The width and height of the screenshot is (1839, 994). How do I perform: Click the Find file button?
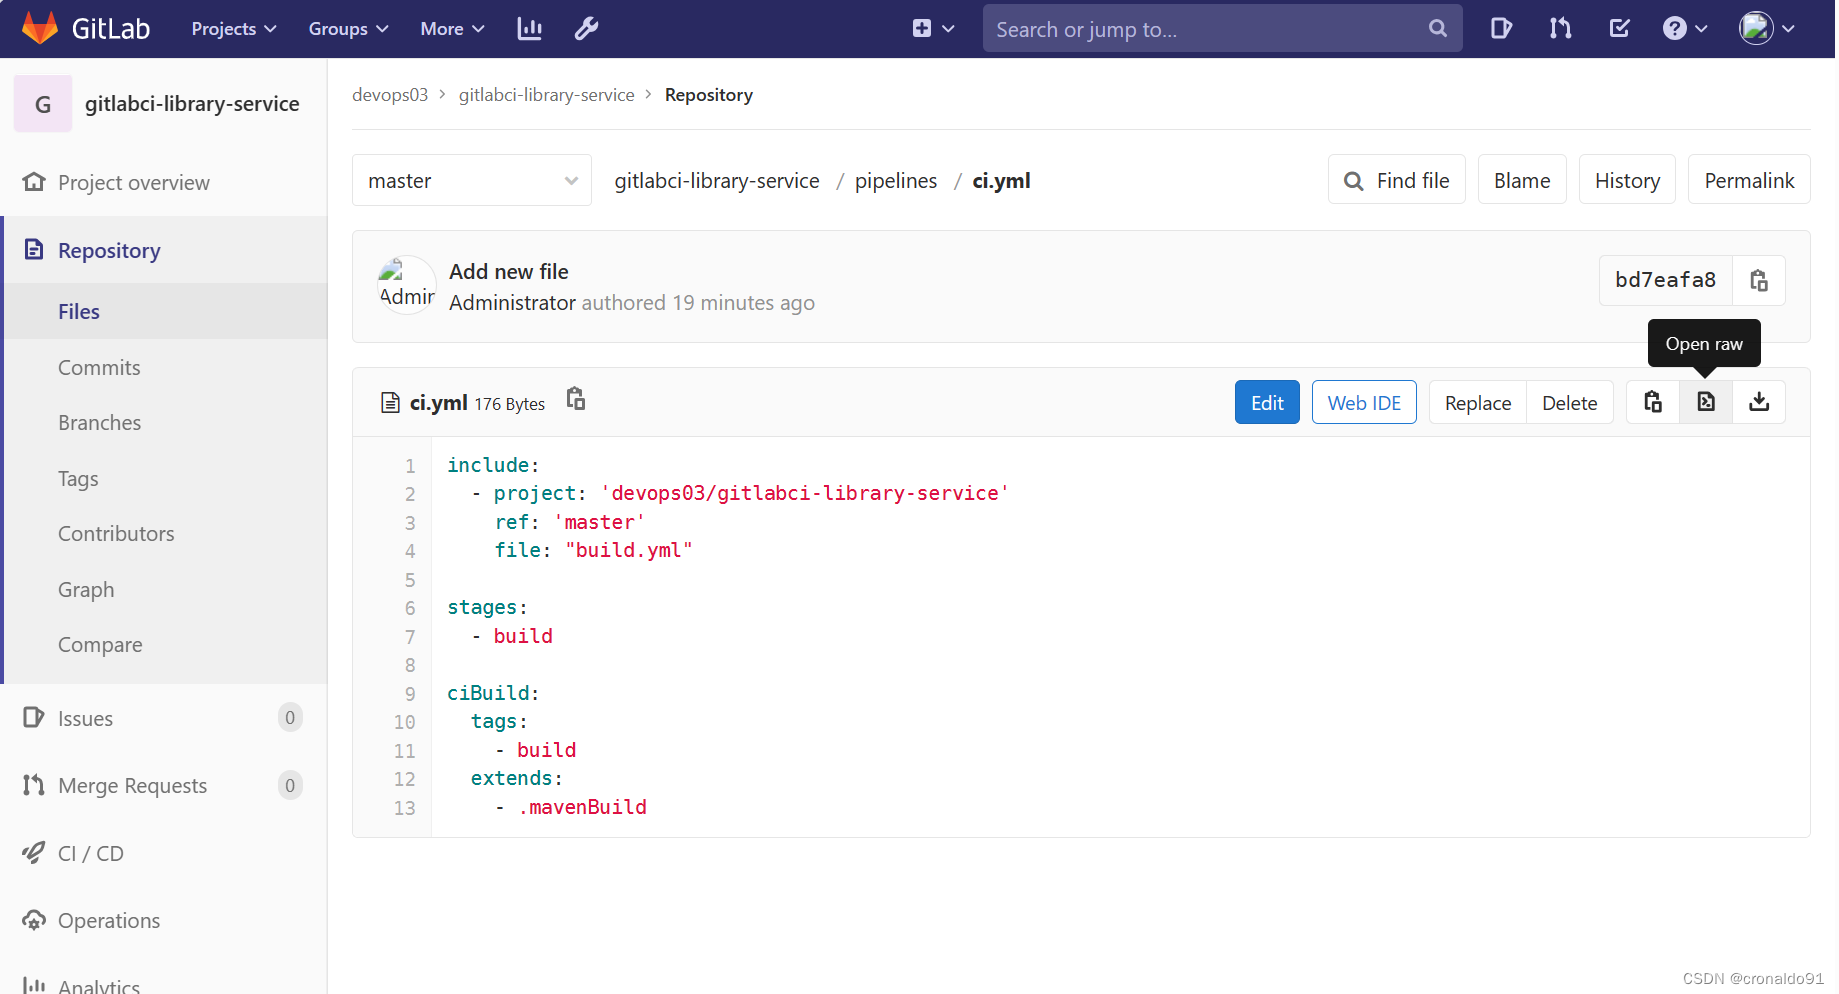[1396, 180]
